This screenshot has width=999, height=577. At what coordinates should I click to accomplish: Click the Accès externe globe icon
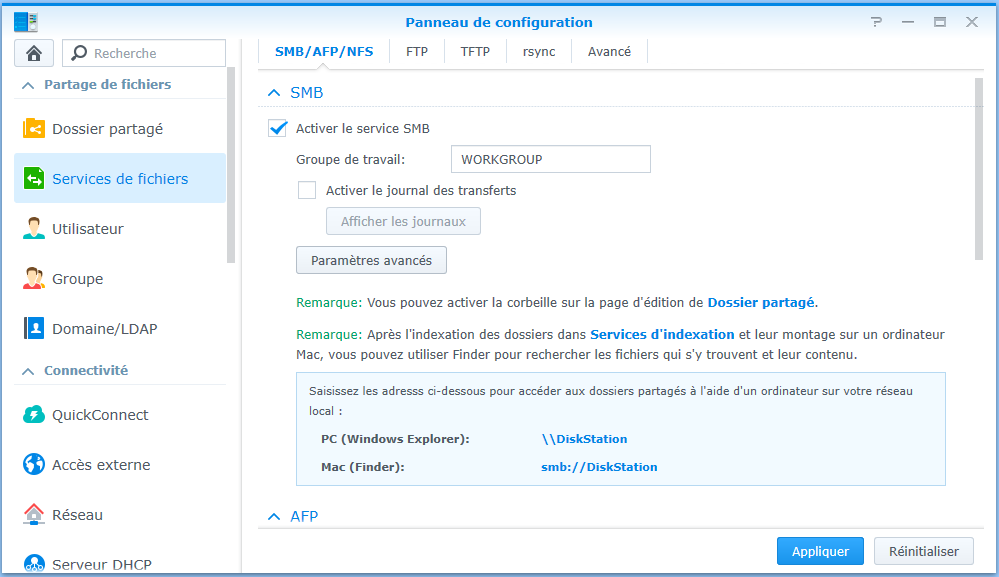pyautogui.click(x=34, y=465)
